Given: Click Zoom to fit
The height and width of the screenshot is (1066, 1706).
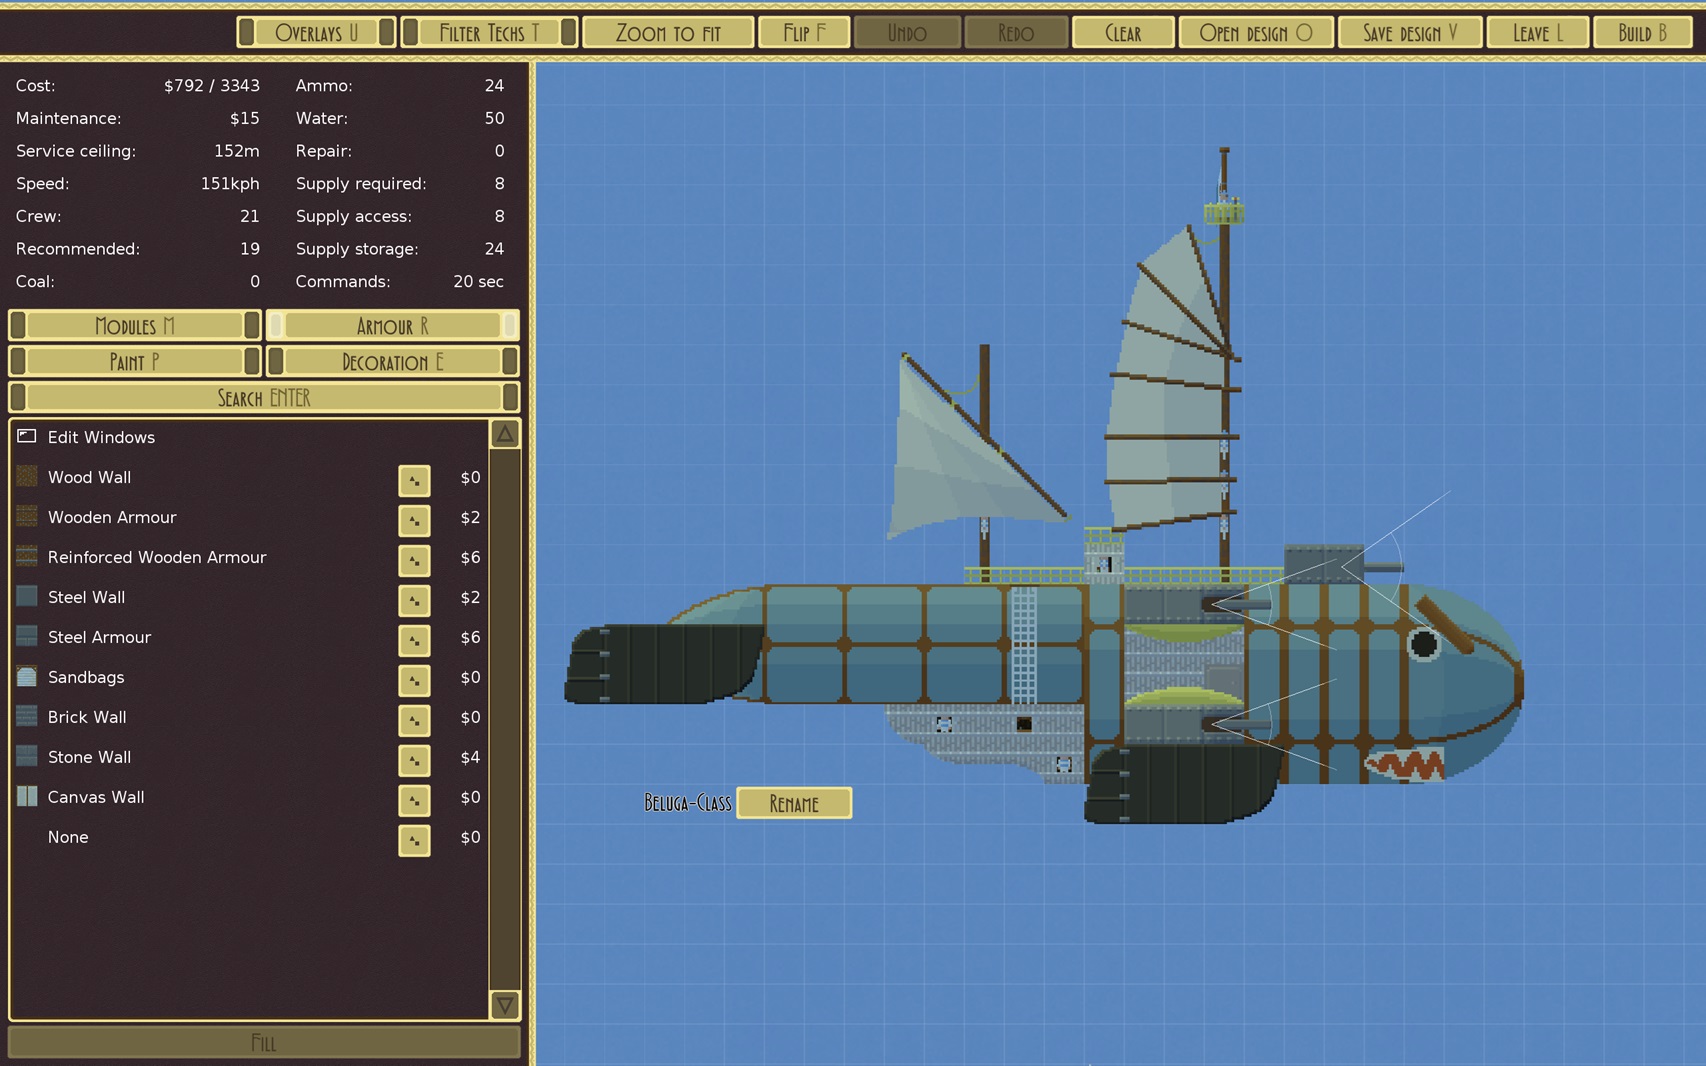Looking at the screenshot, I should 668,33.
